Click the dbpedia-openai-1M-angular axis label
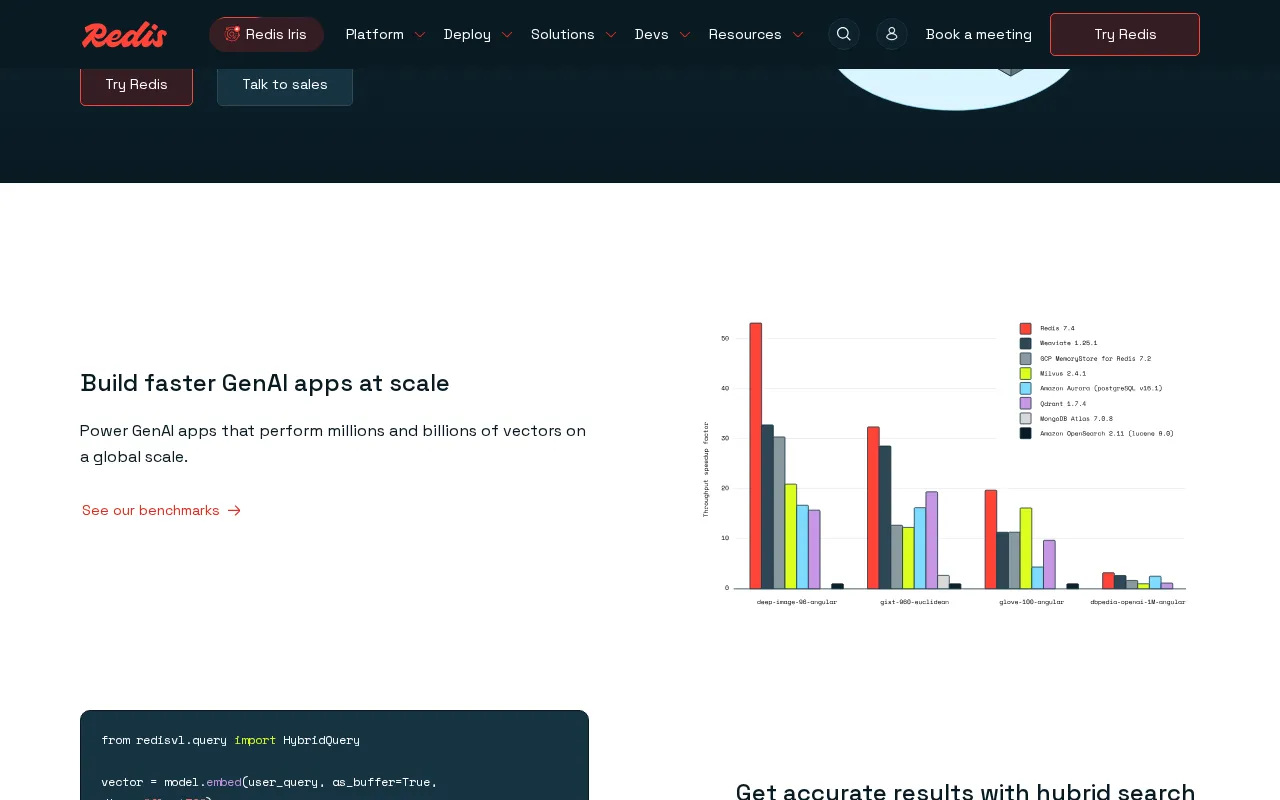The image size is (1280, 800). [x=1138, y=602]
